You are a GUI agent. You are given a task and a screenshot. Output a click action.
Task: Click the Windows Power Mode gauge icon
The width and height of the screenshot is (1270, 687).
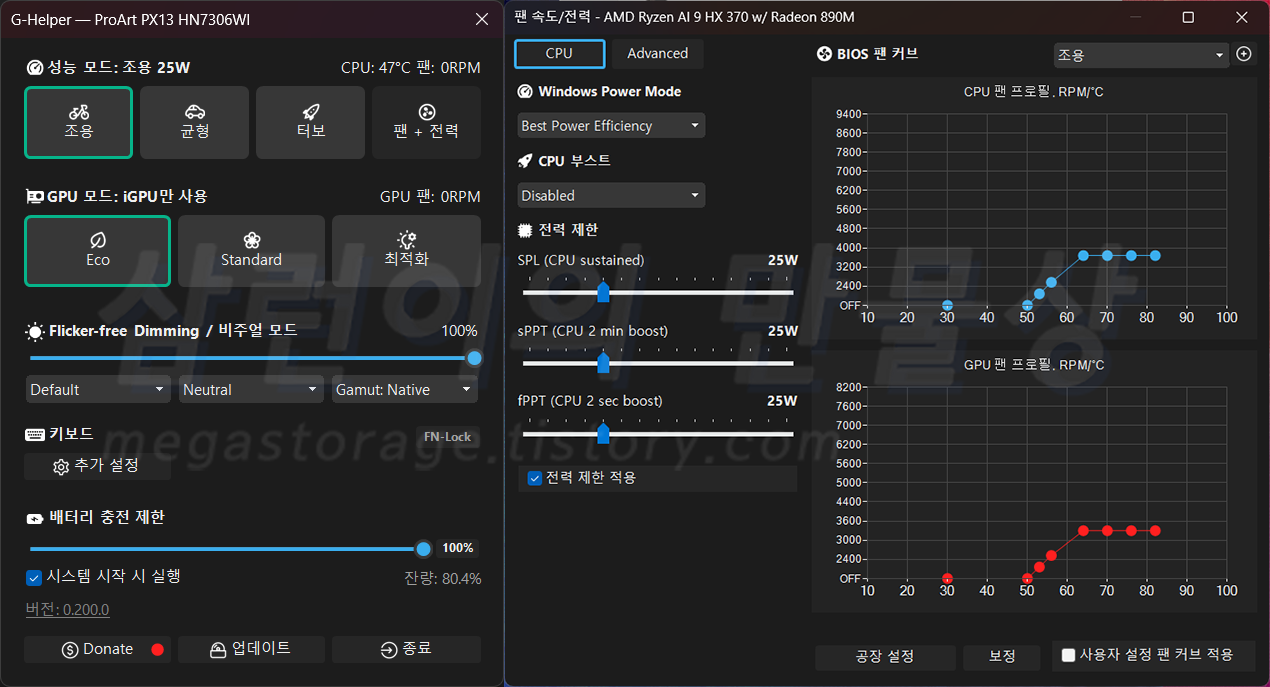click(x=525, y=91)
